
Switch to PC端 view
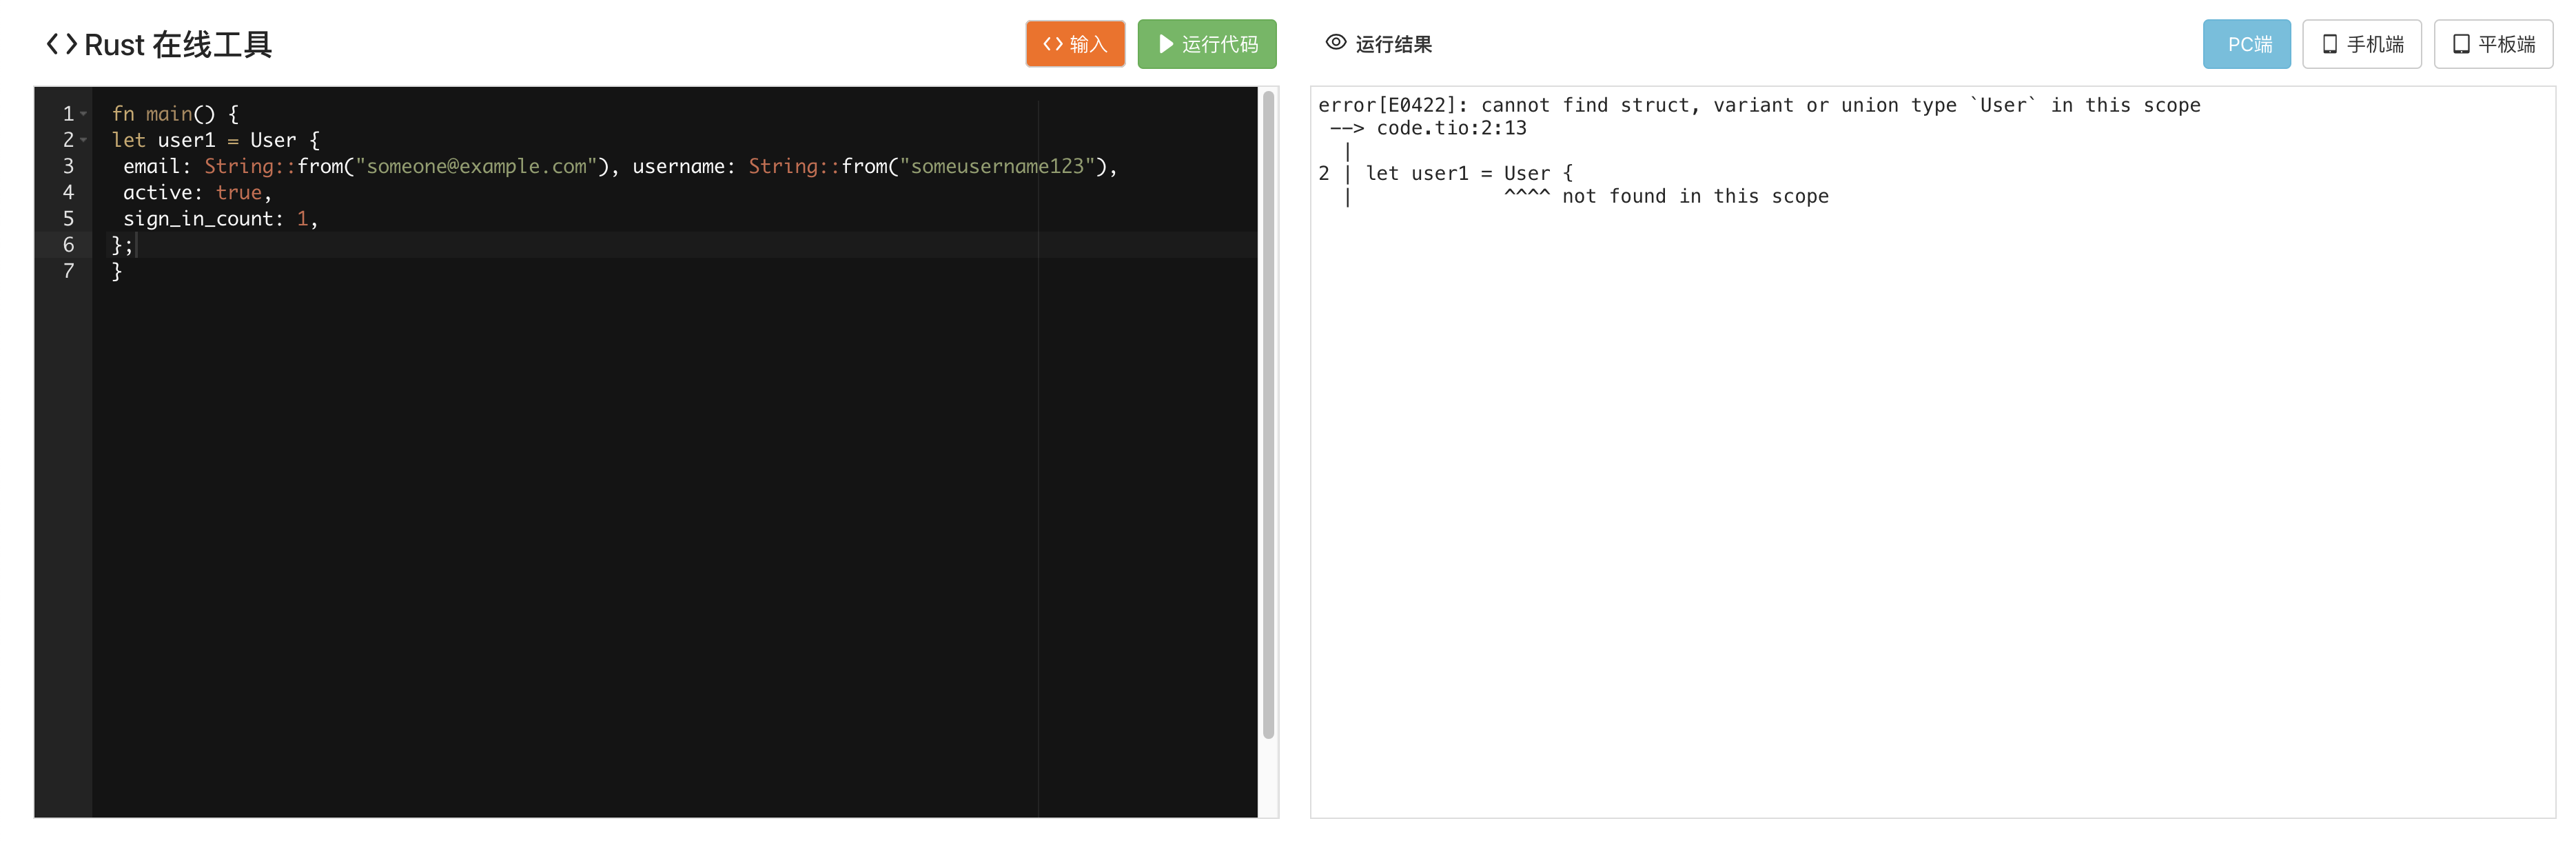(x=2247, y=44)
